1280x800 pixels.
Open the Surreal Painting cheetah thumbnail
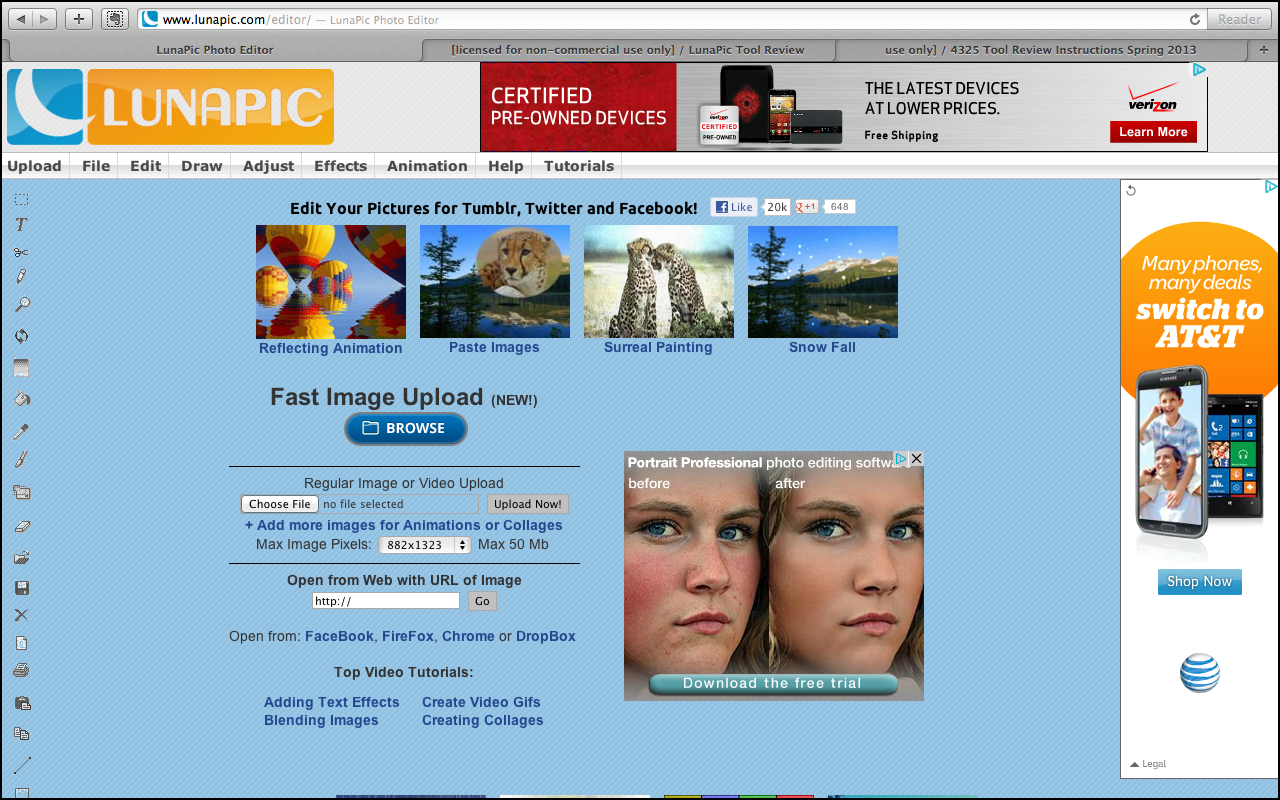point(659,282)
